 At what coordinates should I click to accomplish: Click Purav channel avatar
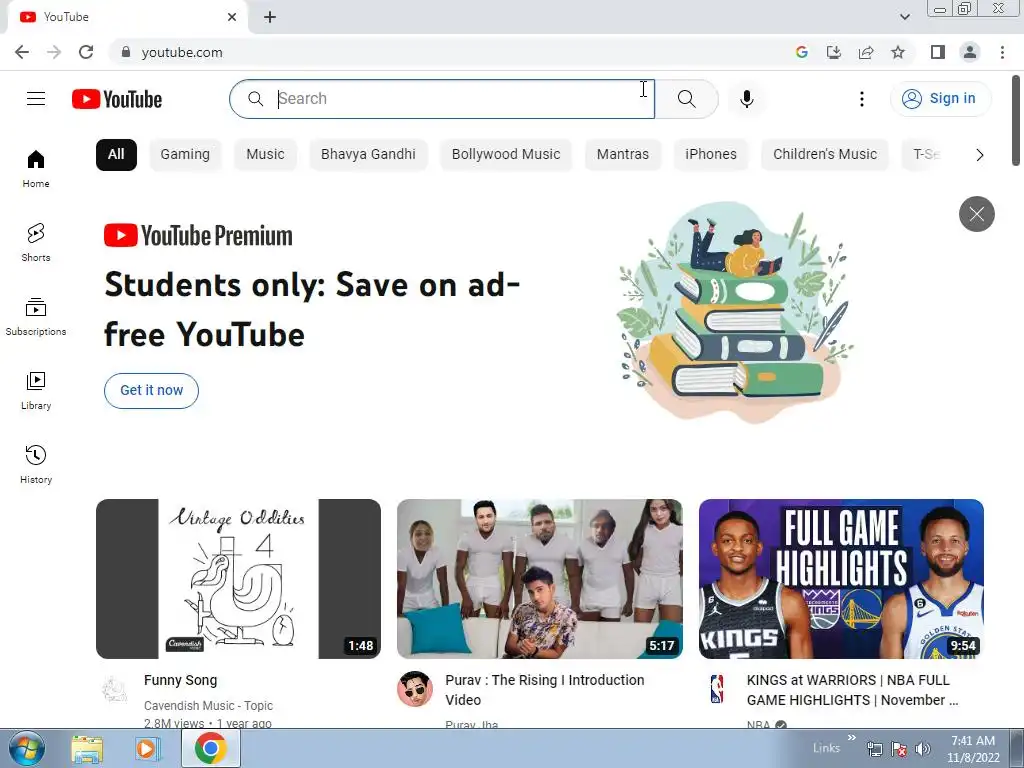[415, 689]
